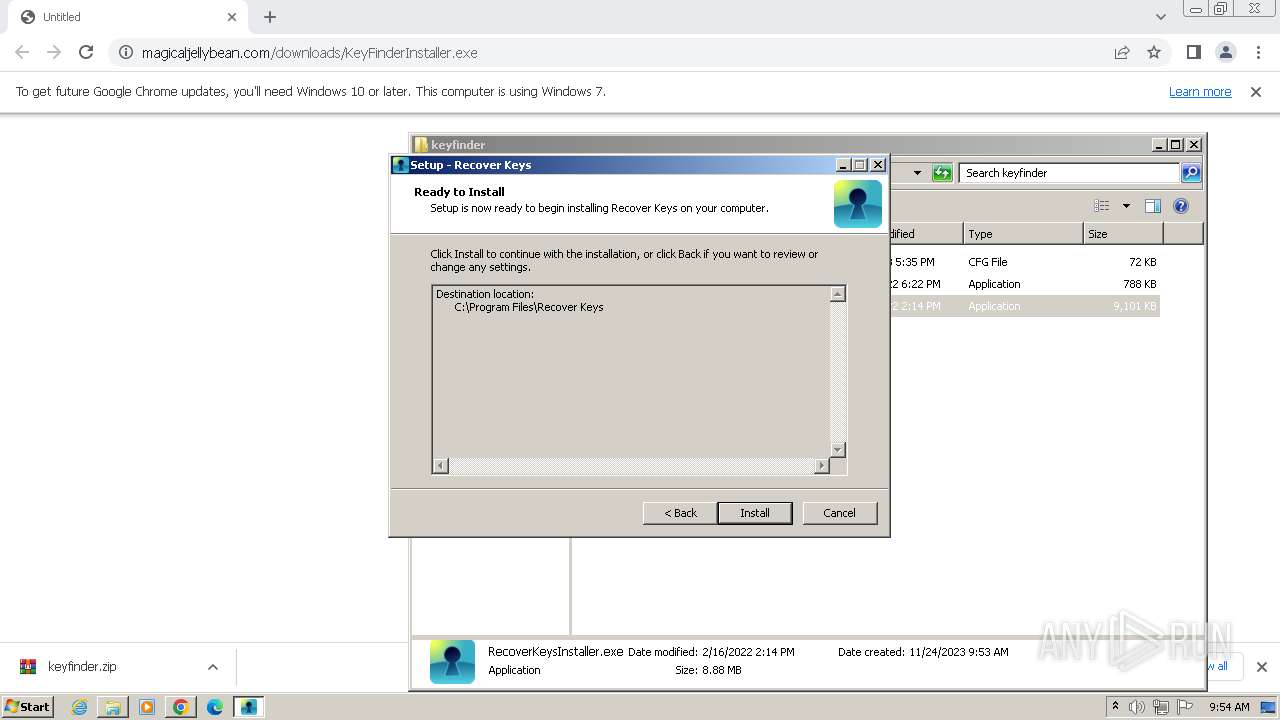This screenshot has width=1280, height=720.
Task: Sort by Type column header
Action: 1023,234
